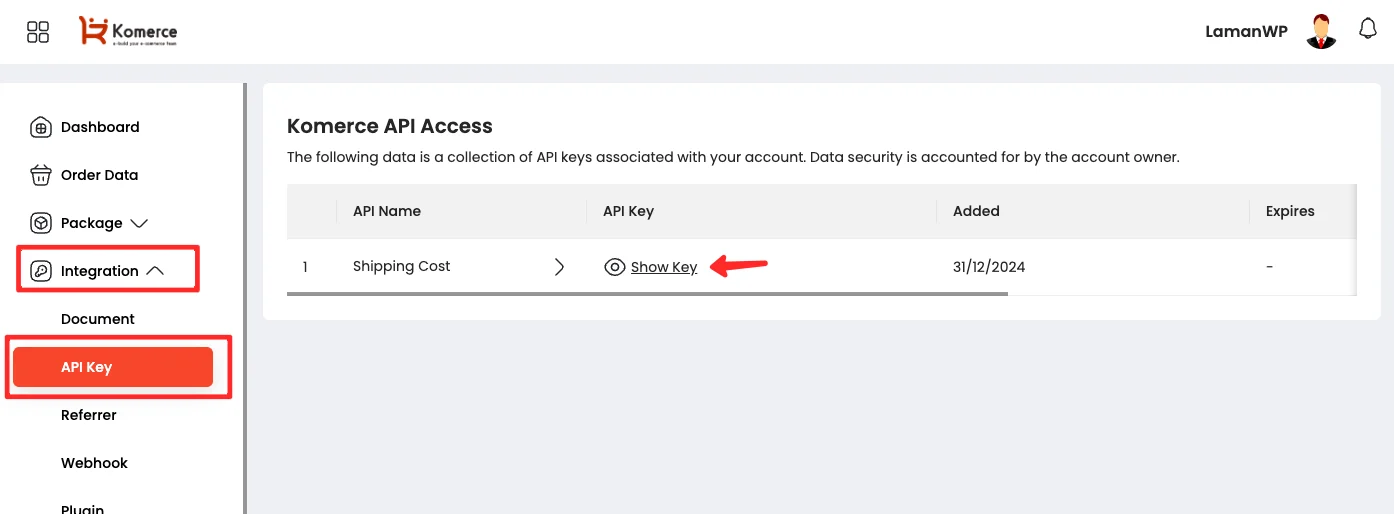Click the Order Data basket icon
Screen dimensions: 1394x514
tap(40, 175)
